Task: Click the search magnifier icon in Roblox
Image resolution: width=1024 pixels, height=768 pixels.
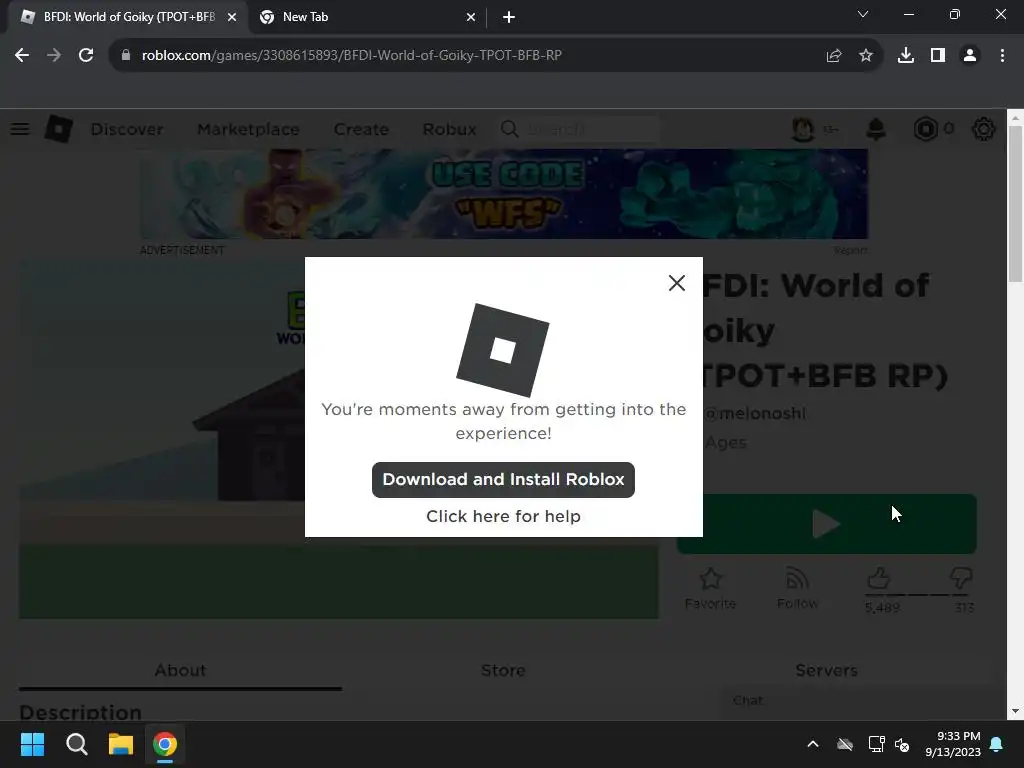Action: point(509,129)
